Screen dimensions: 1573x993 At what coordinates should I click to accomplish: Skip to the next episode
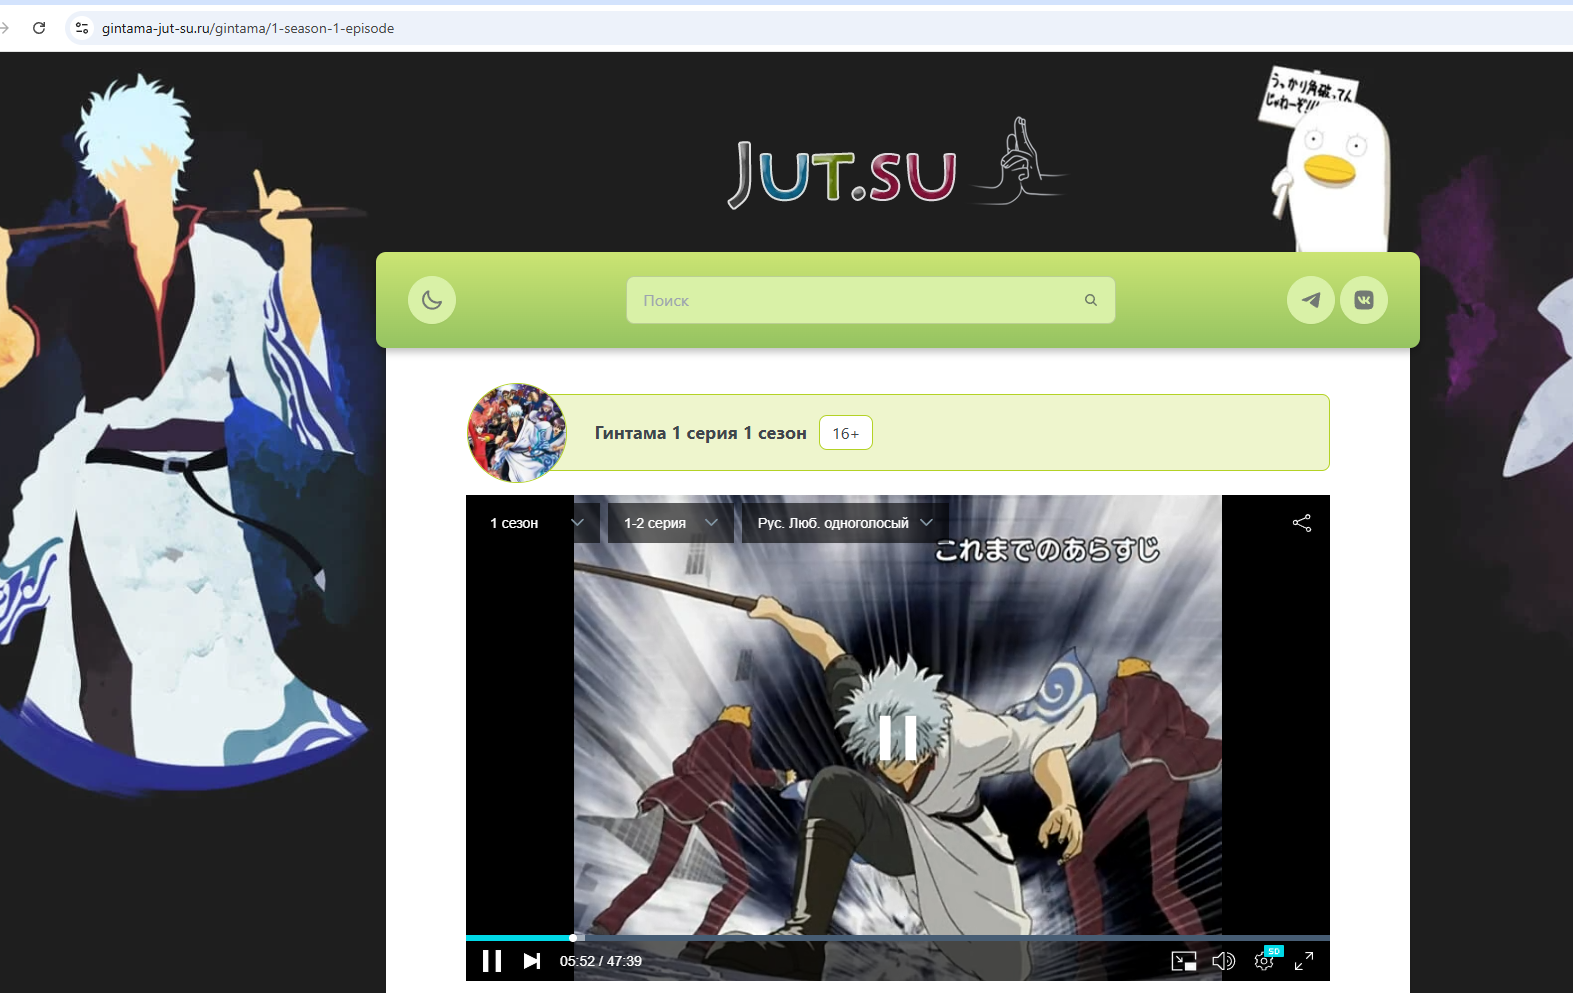coord(532,961)
